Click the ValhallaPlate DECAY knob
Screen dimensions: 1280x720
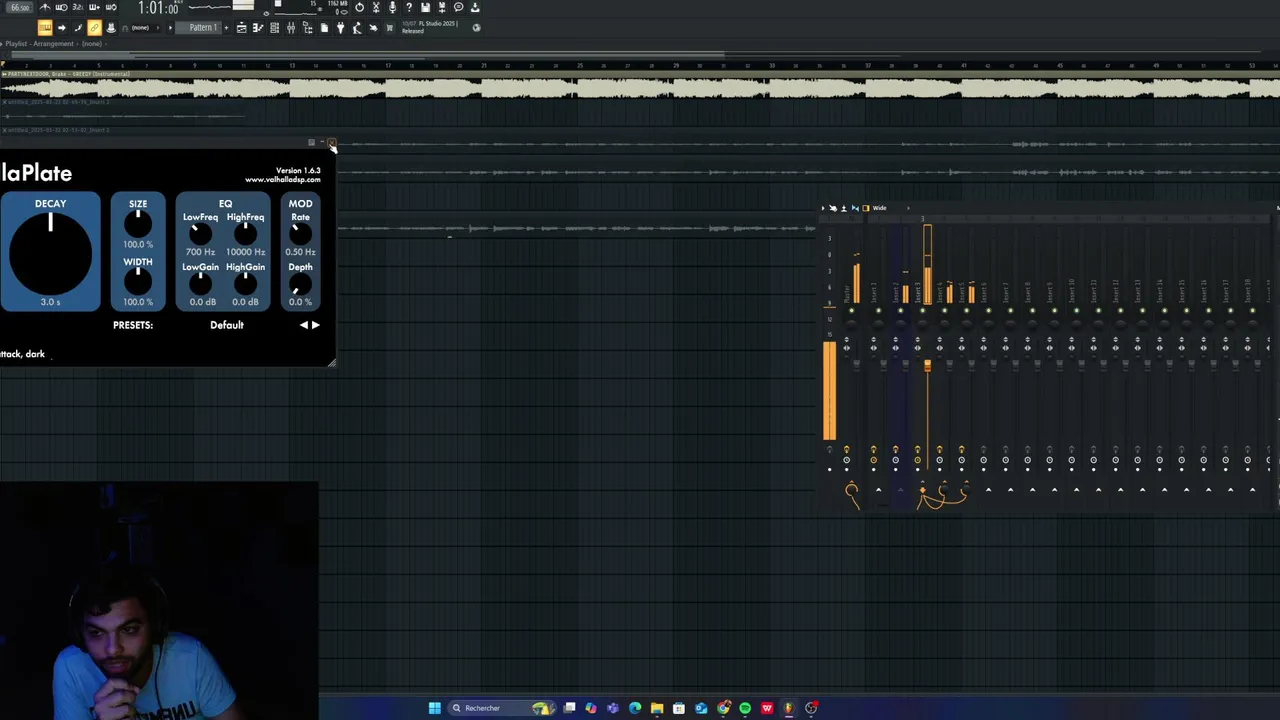tap(50, 253)
